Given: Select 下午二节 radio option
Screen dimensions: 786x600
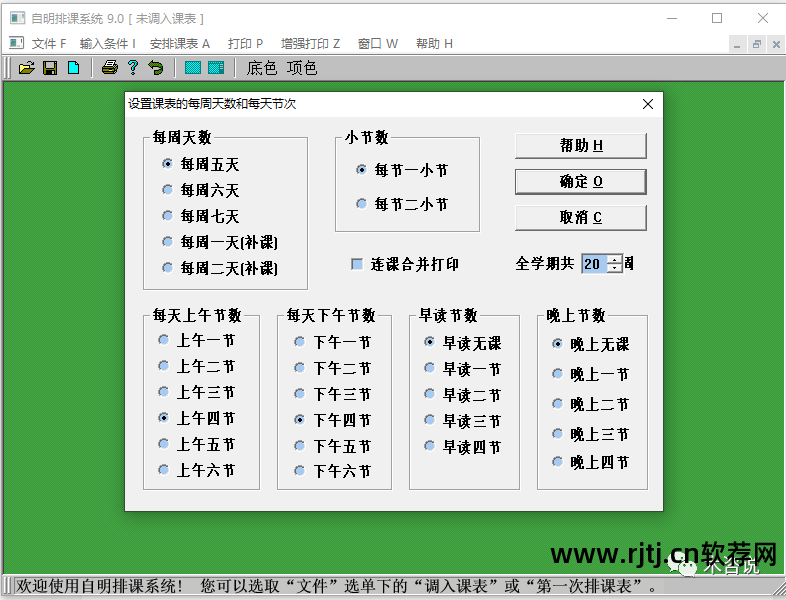Looking at the screenshot, I should point(333,368).
